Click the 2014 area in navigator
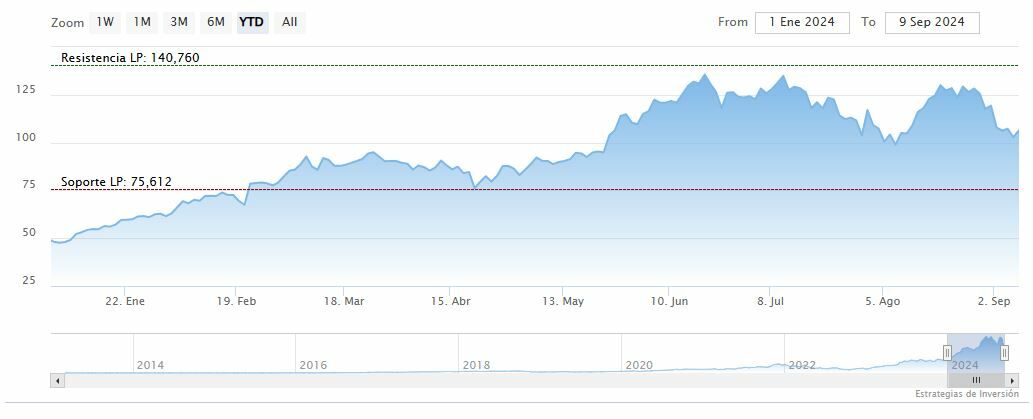Screen dimensions: 1033x419 tap(150, 365)
